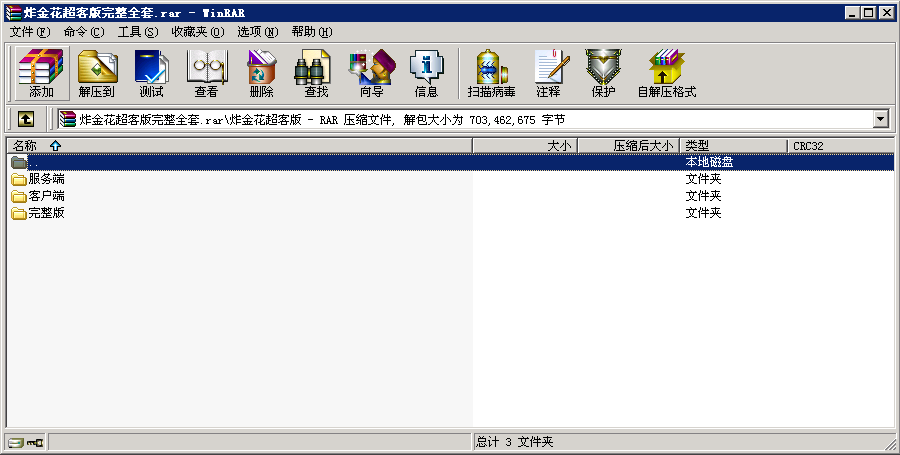
Task: Open the 查找 (Find) binoculars tool
Action: pos(316,73)
